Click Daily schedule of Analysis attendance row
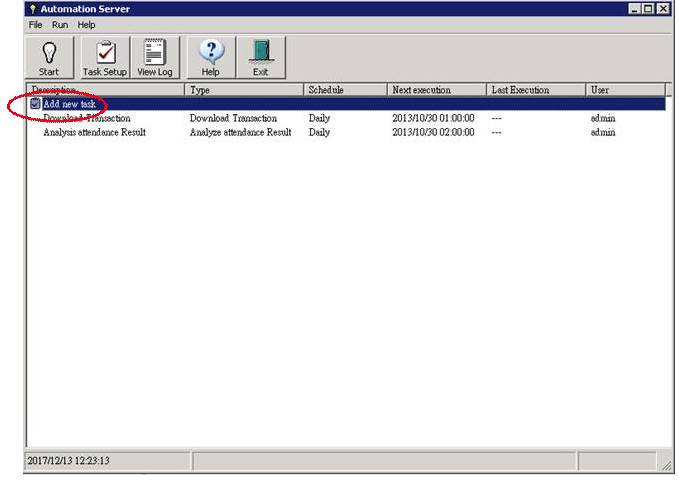This screenshot has width=679, height=480. tap(319, 132)
